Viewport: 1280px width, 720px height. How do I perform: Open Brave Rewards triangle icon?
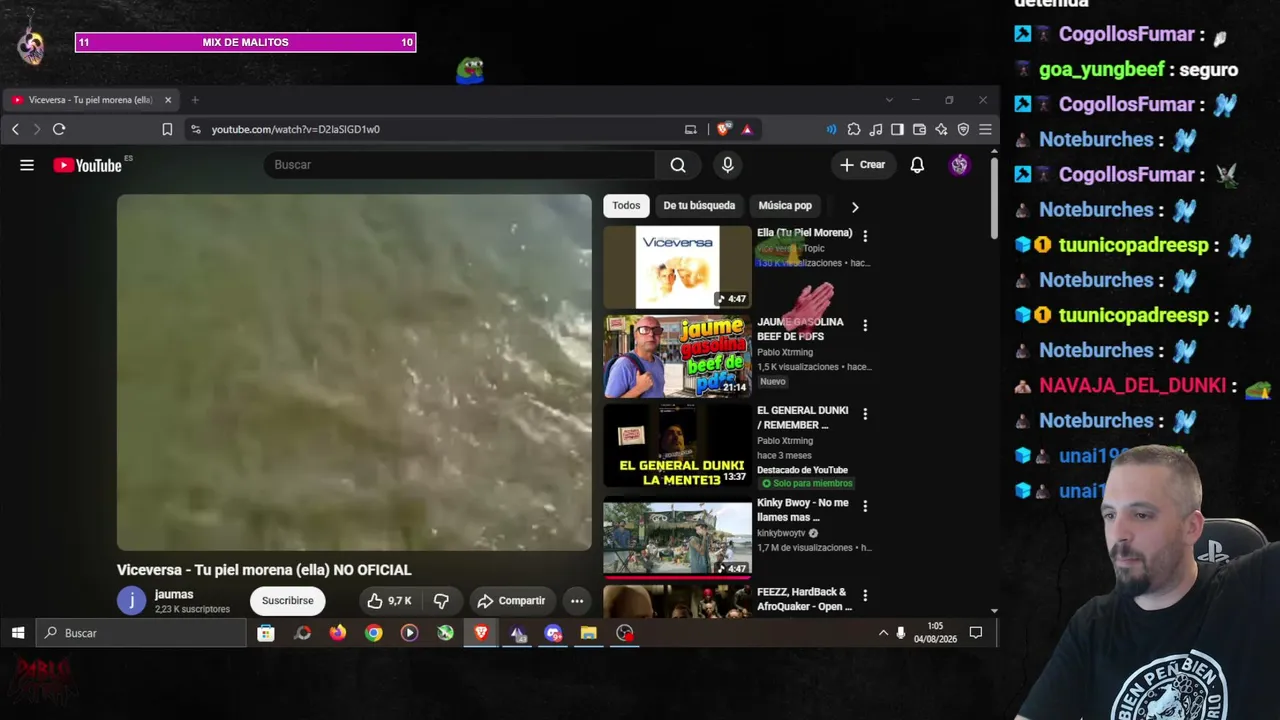tap(746, 129)
